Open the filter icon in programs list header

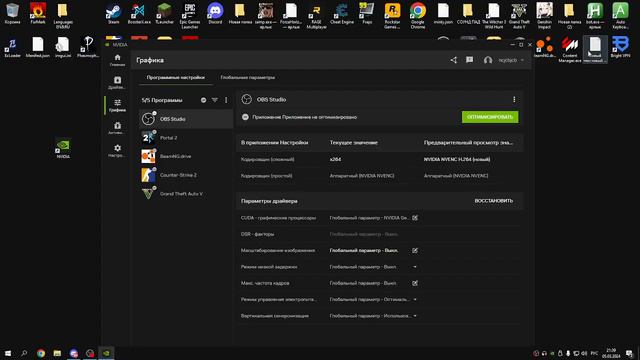[215, 100]
